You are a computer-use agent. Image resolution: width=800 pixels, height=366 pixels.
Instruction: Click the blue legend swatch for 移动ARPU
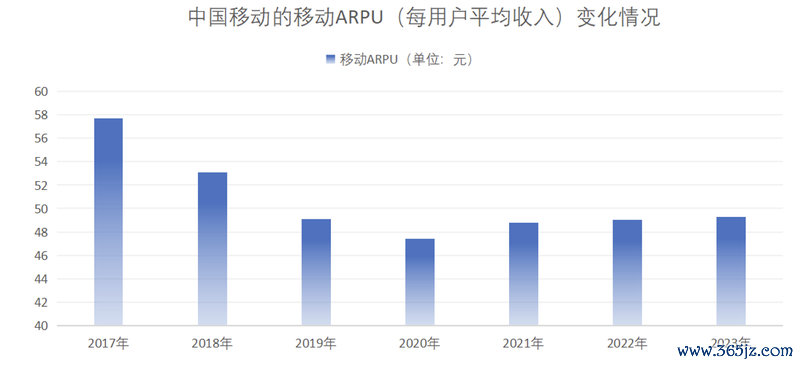click(331, 60)
